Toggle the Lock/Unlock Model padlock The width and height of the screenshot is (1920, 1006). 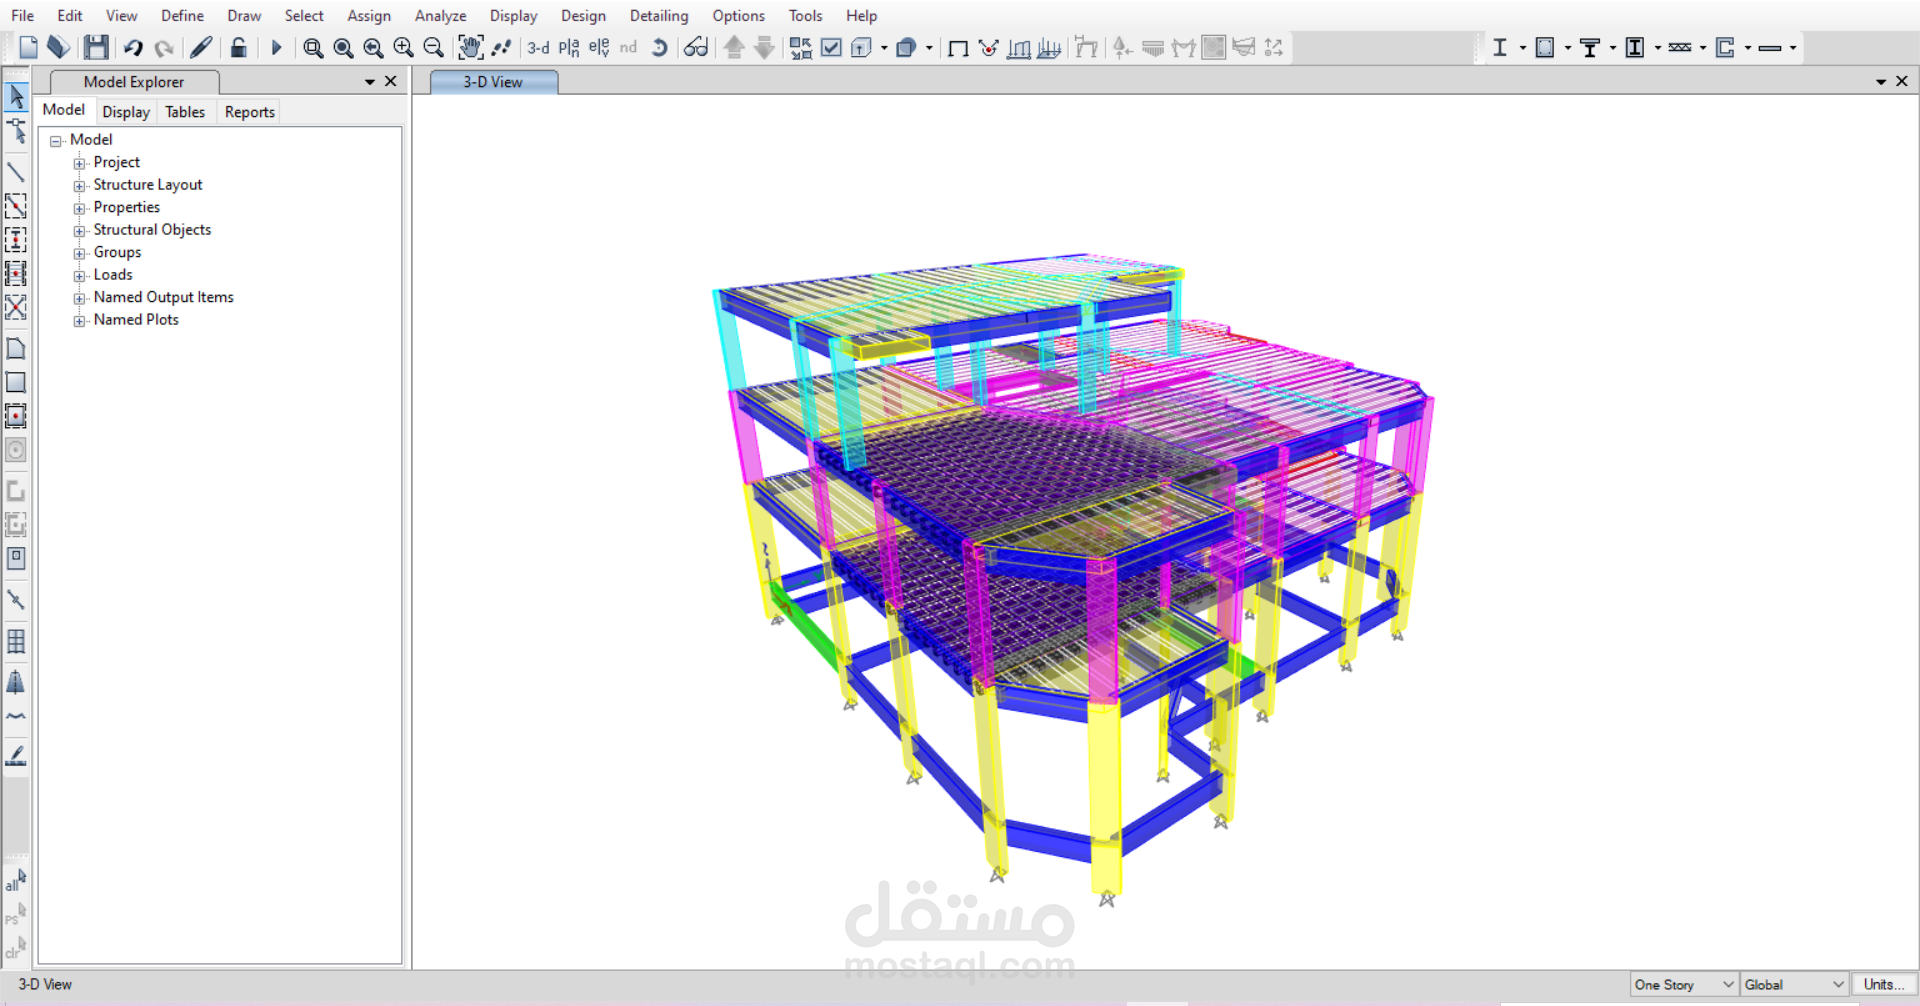238,47
